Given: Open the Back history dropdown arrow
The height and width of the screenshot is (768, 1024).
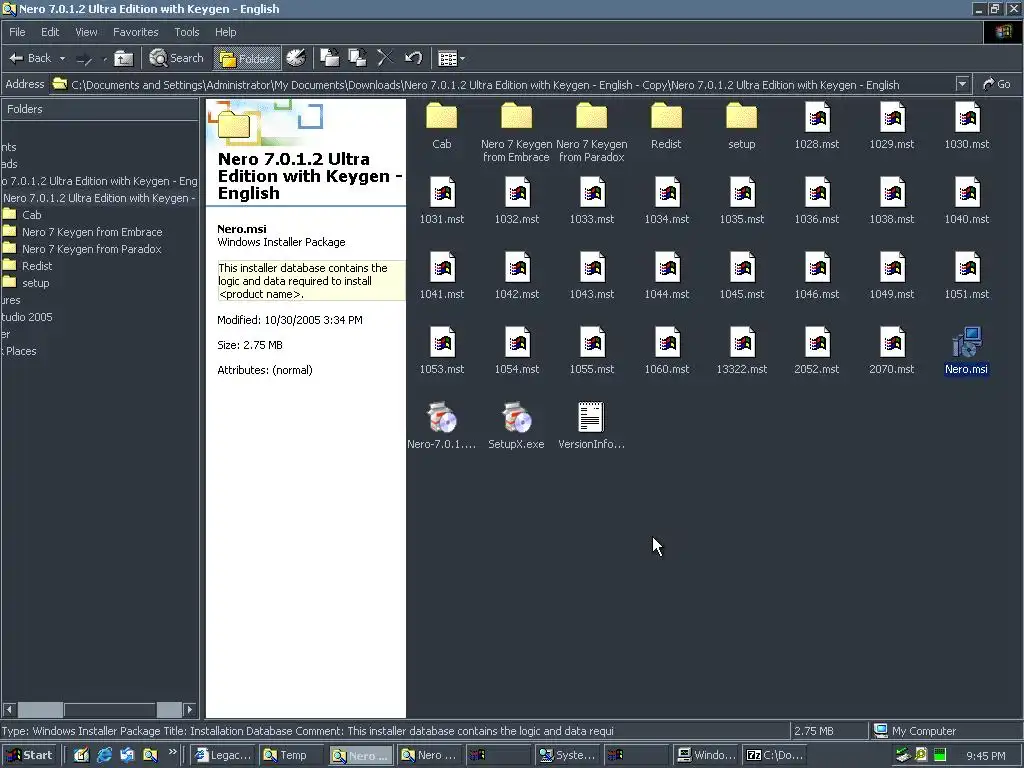Looking at the screenshot, I should coord(62,58).
